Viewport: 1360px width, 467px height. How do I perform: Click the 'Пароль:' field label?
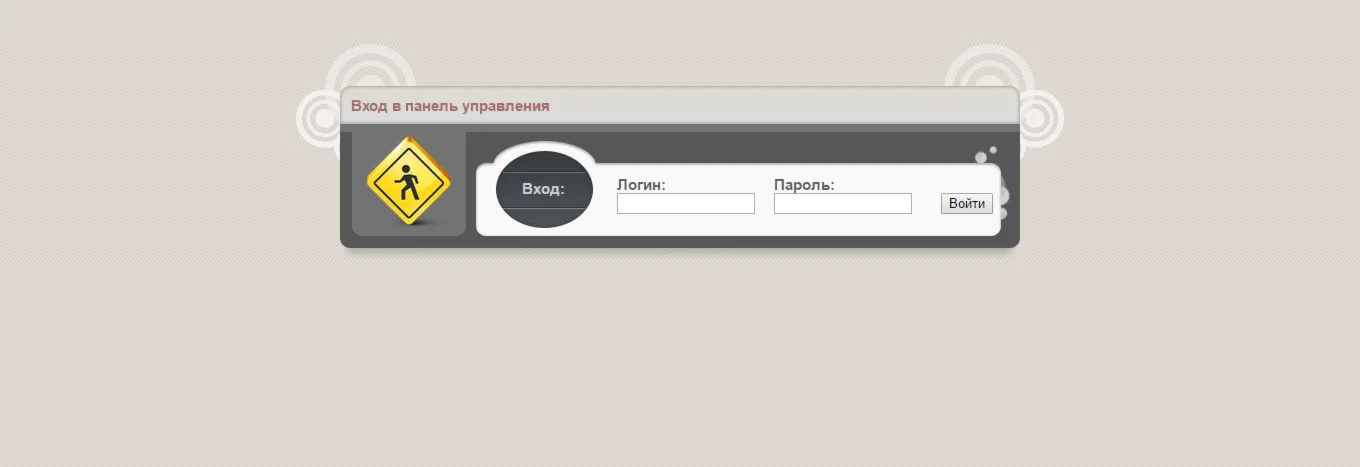(804, 184)
